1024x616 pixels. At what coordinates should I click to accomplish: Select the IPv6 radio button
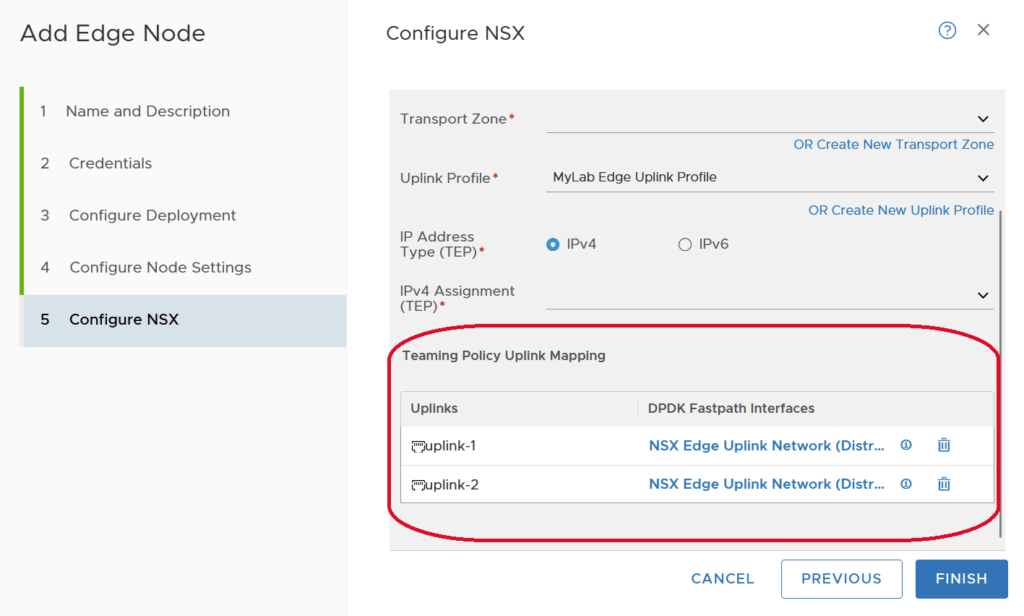pos(685,244)
